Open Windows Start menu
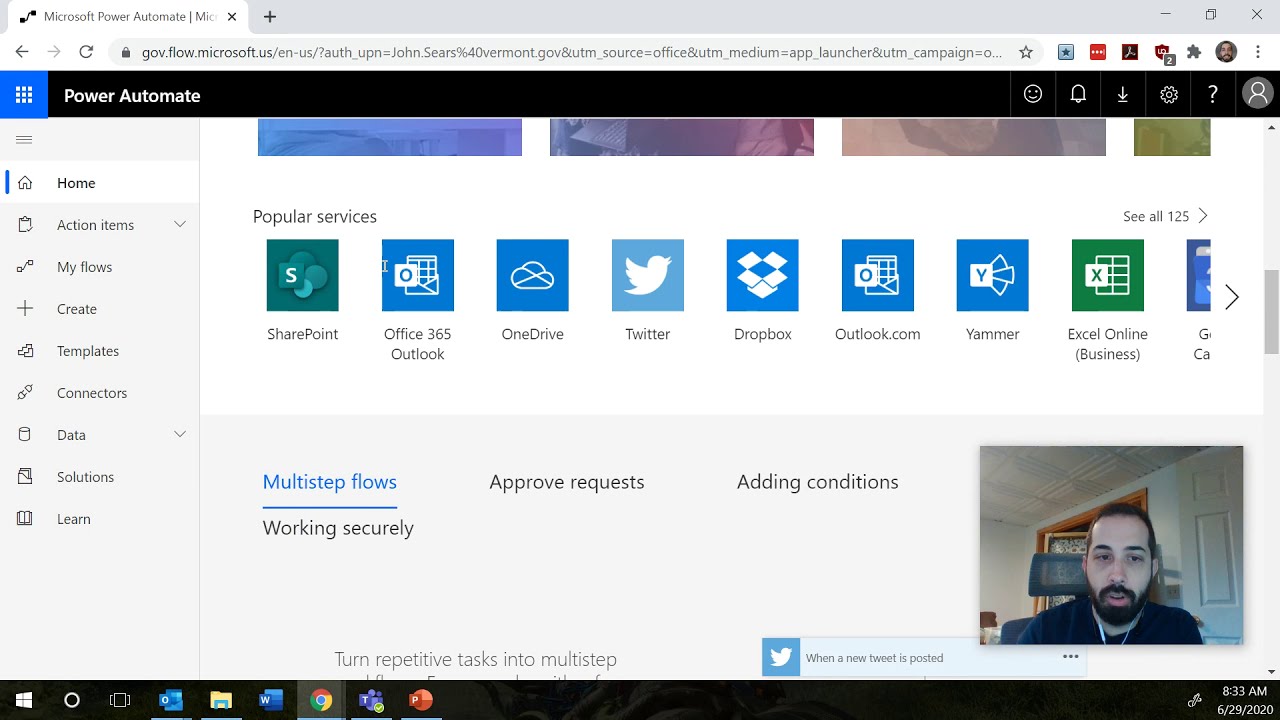Viewport: 1280px width, 720px height. [24, 700]
